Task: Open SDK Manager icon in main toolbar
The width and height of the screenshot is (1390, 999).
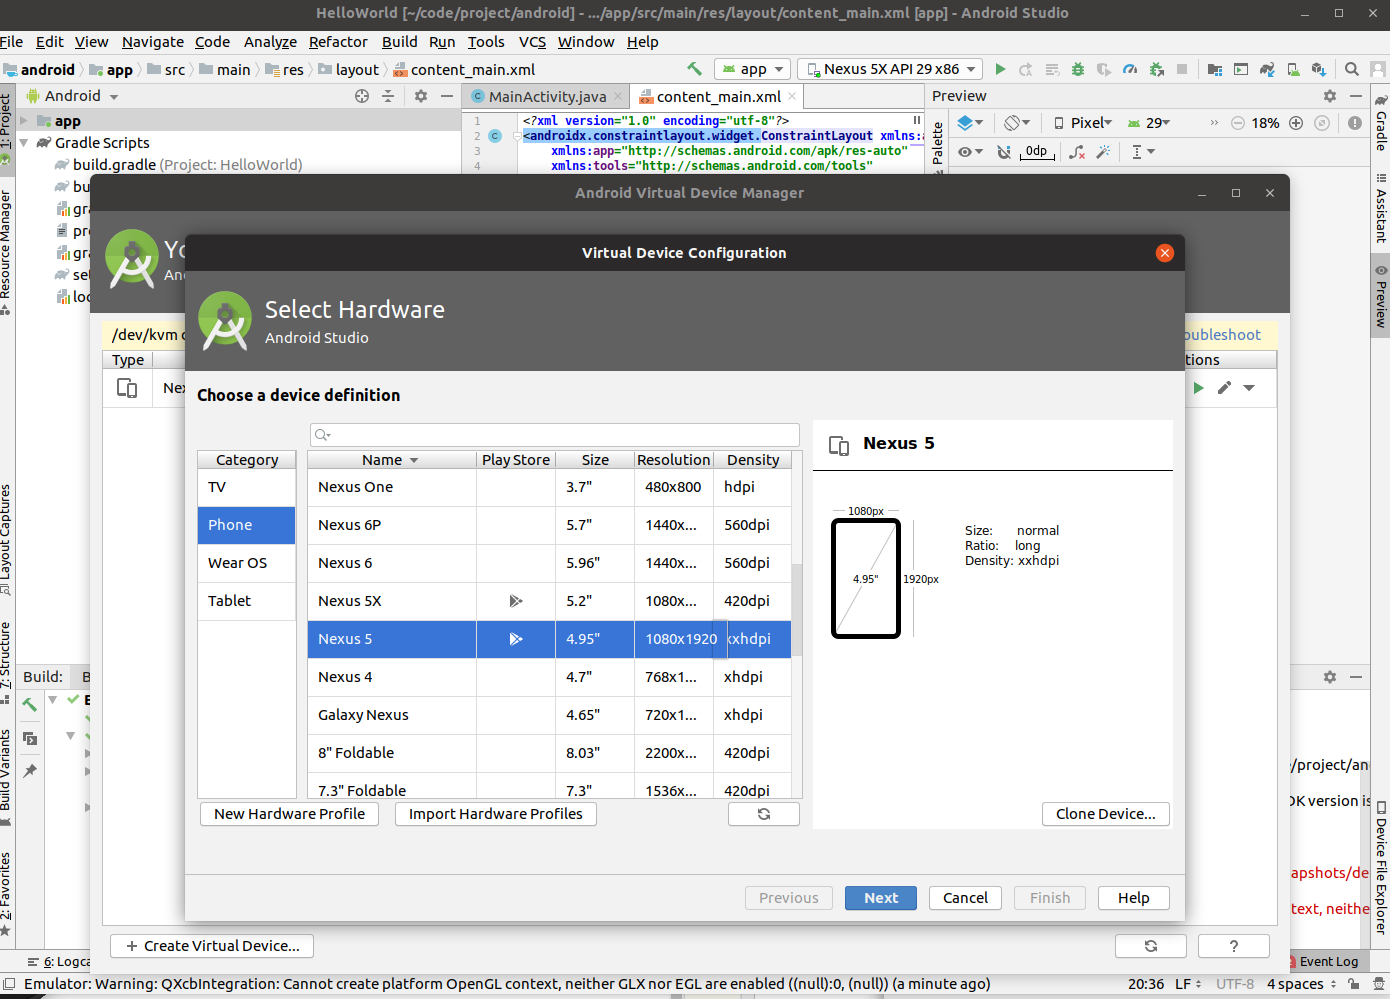Action: 1319,69
